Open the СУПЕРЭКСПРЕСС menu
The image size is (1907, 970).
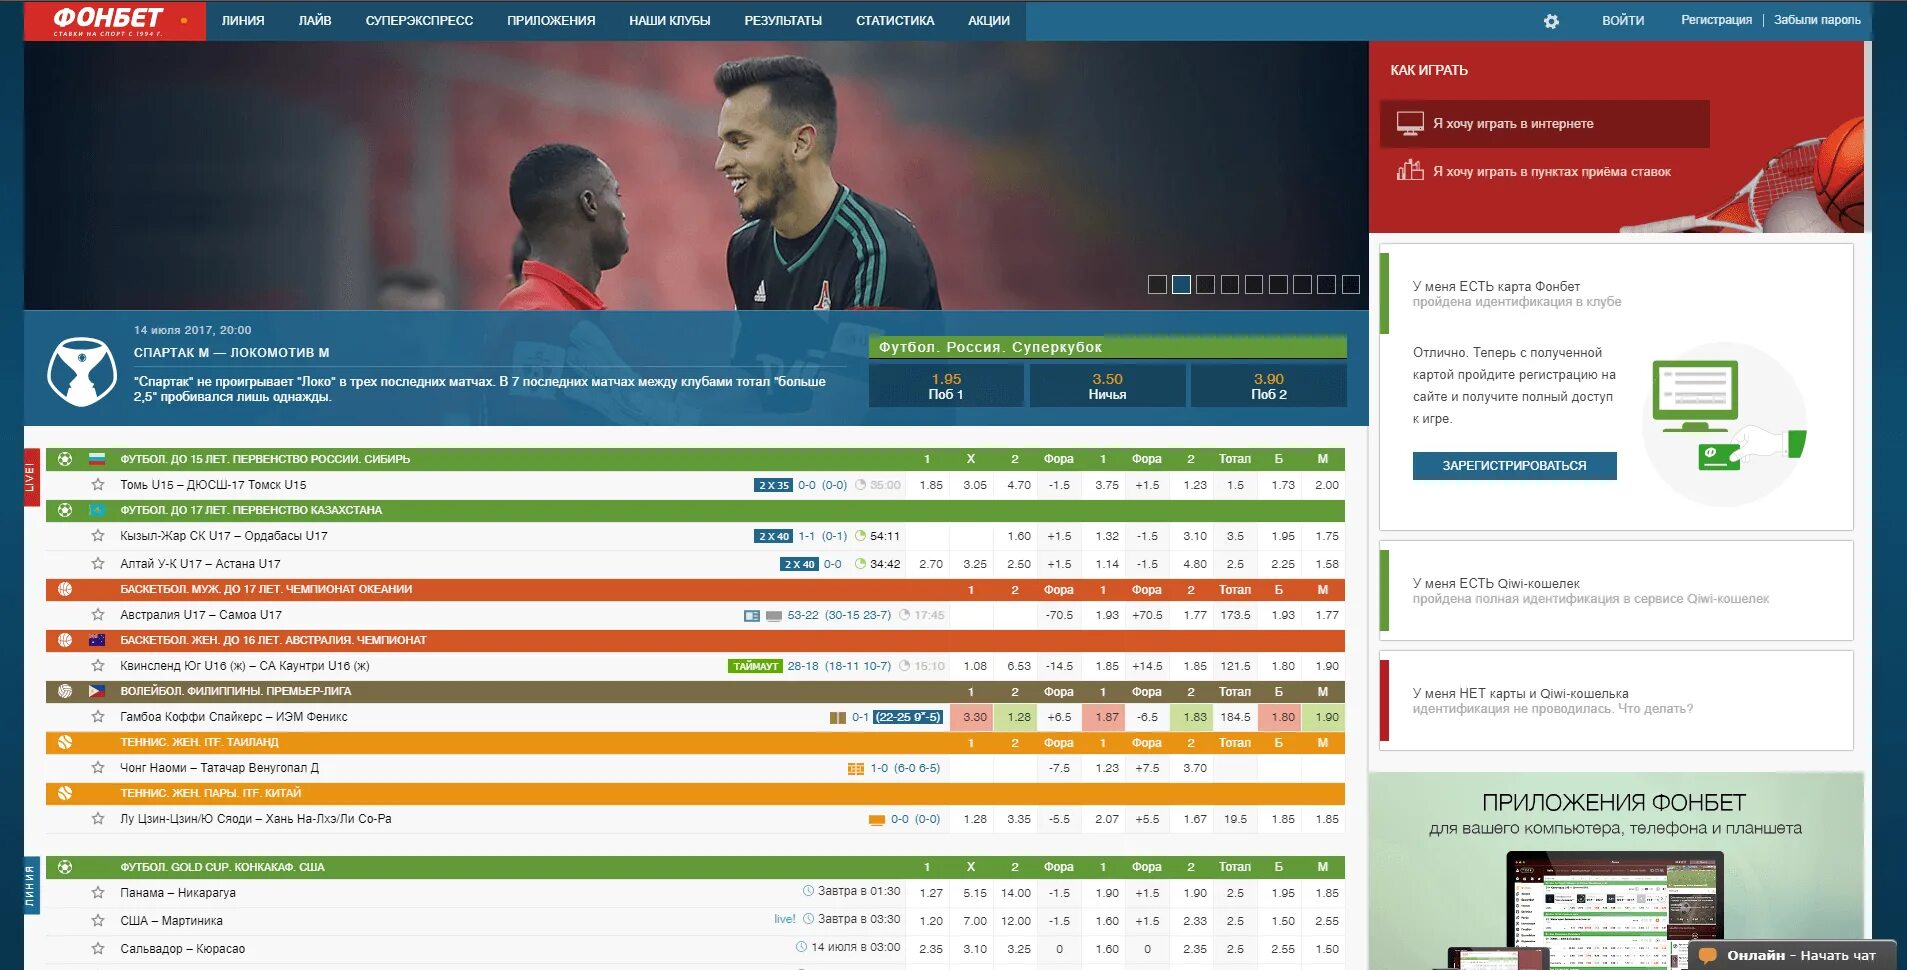(419, 20)
